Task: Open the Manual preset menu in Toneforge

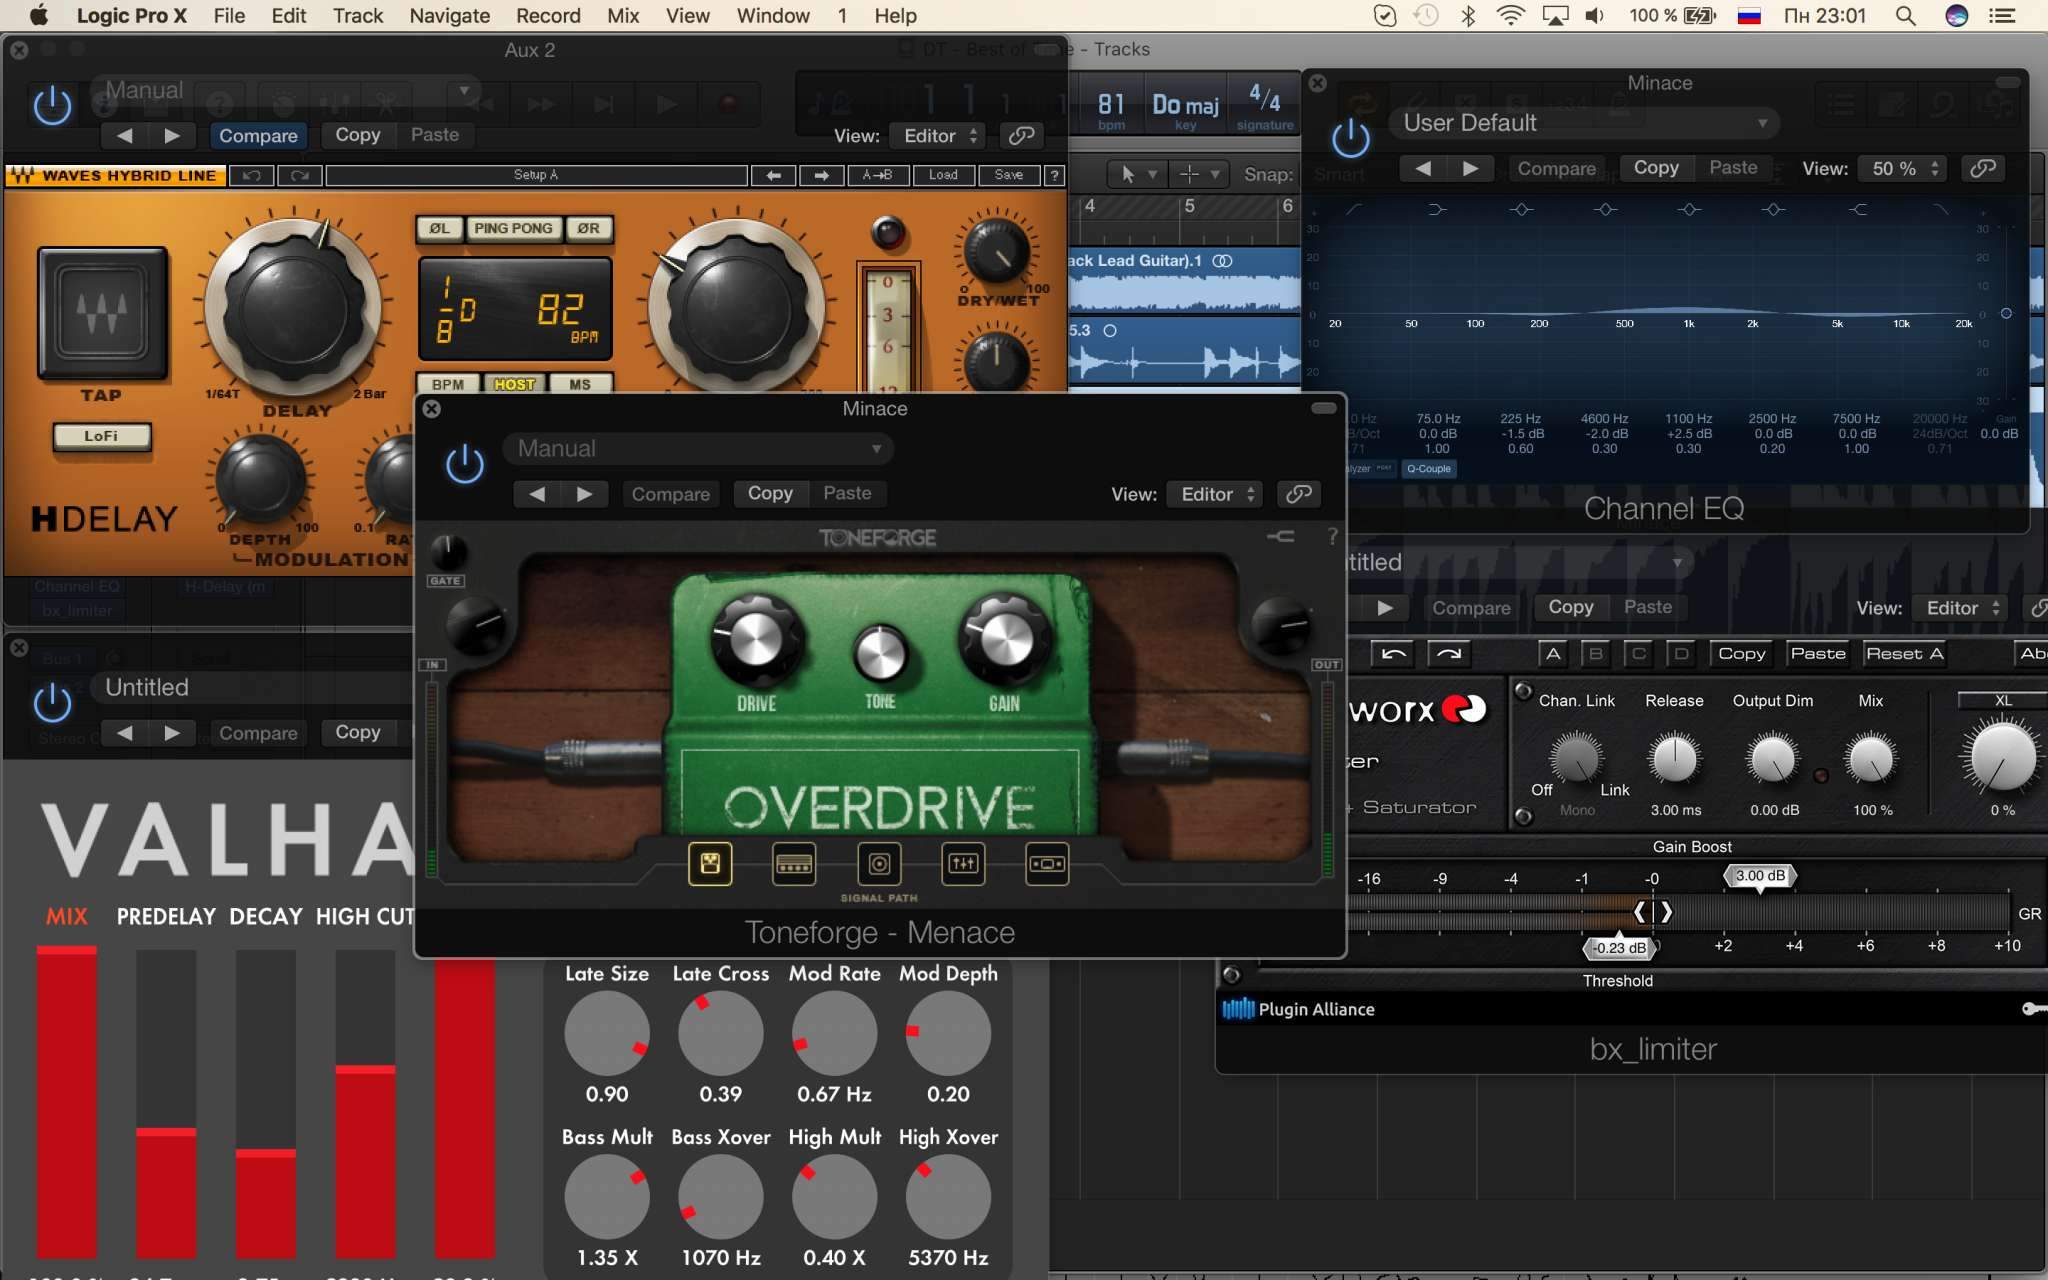Action: [698, 449]
